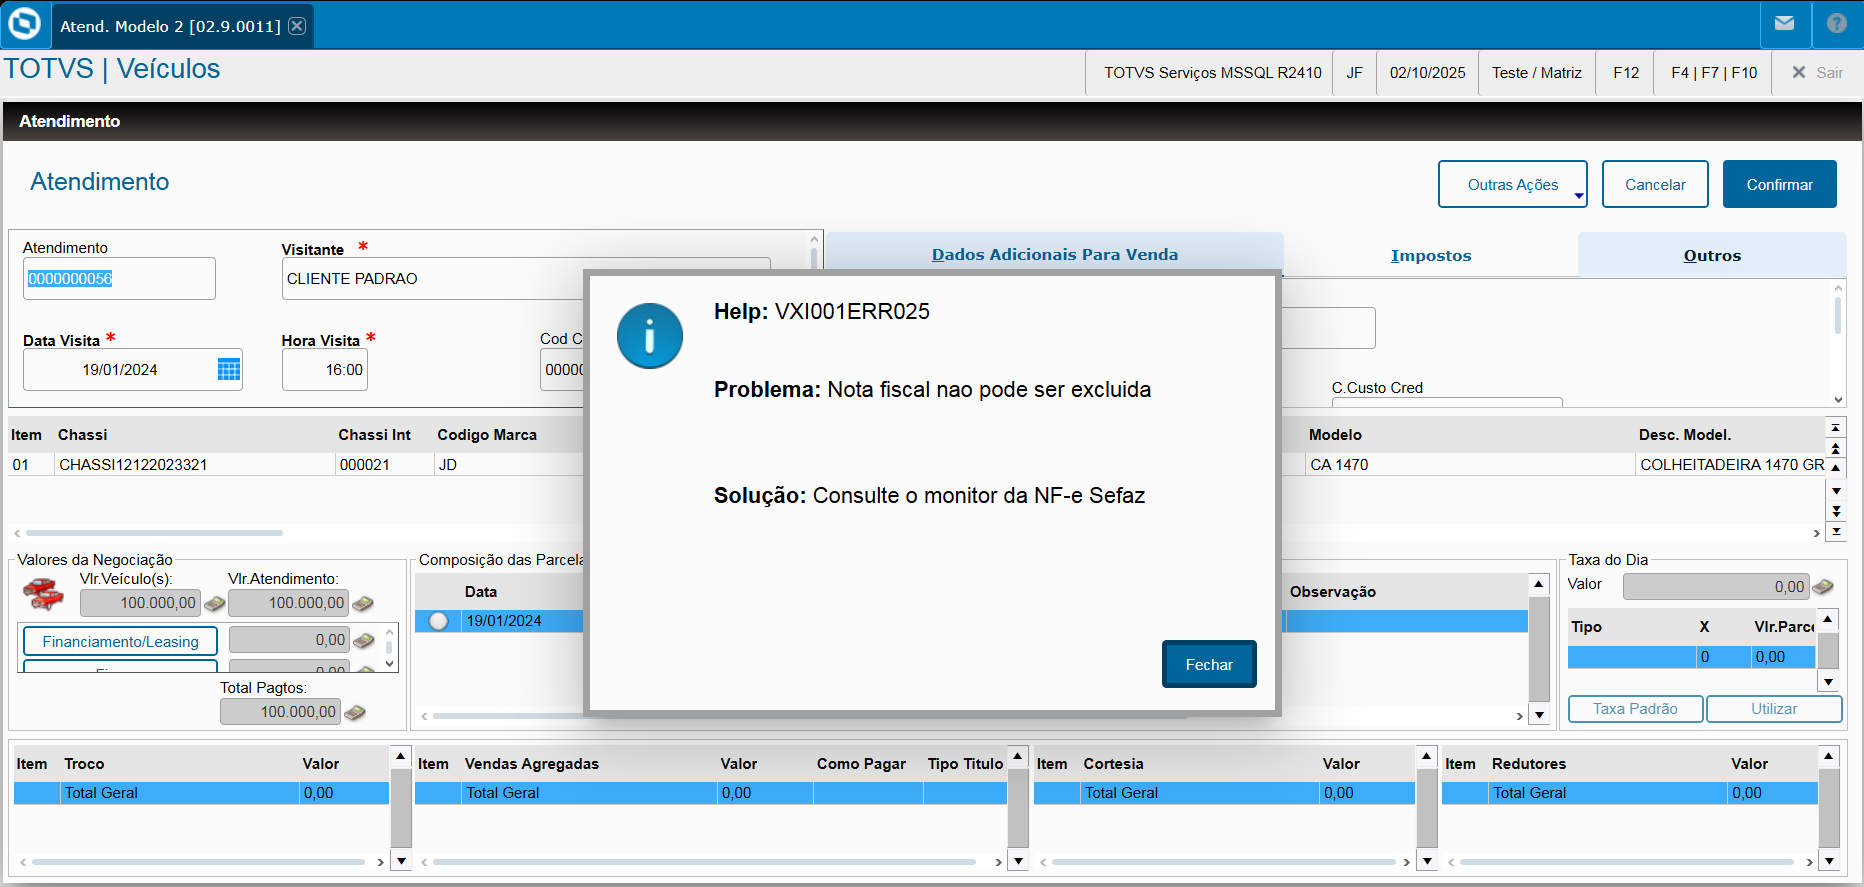Click the red cars icon in Valores da Negociação
Screen dimensions: 1864x887
(x=43, y=594)
